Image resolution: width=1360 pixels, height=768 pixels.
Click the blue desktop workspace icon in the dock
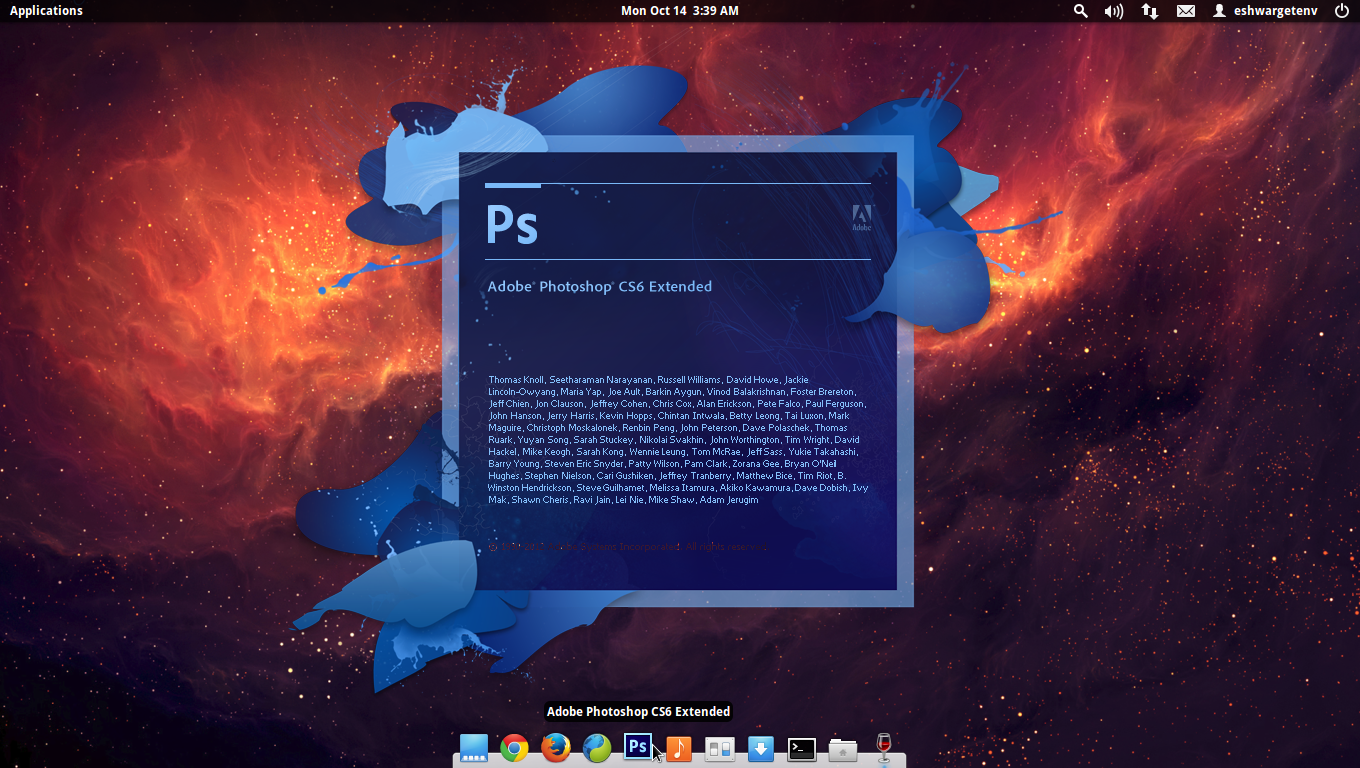pos(473,748)
